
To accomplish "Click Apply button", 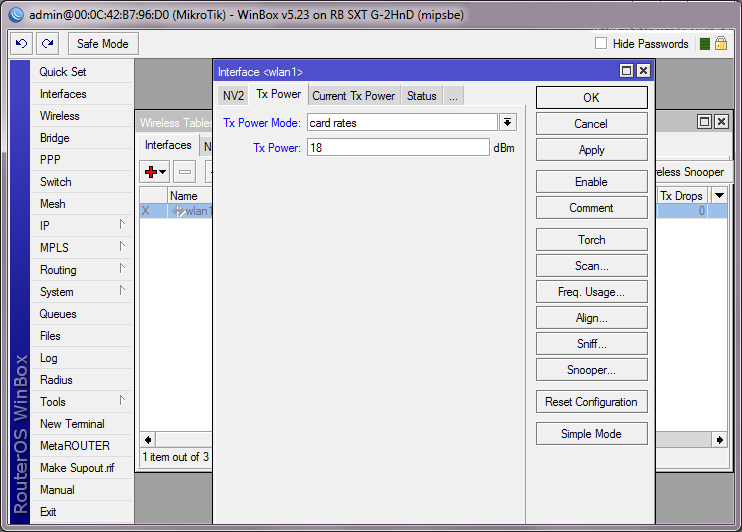I will pyautogui.click(x=592, y=150).
